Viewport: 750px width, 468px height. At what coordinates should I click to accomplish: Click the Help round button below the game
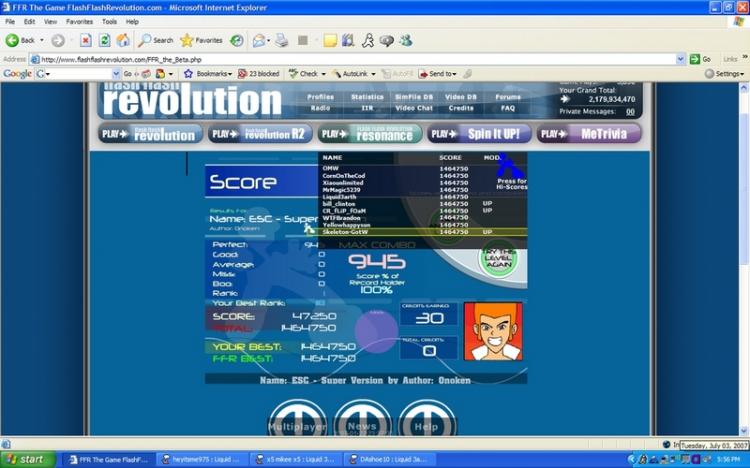click(x=427, y=419)
